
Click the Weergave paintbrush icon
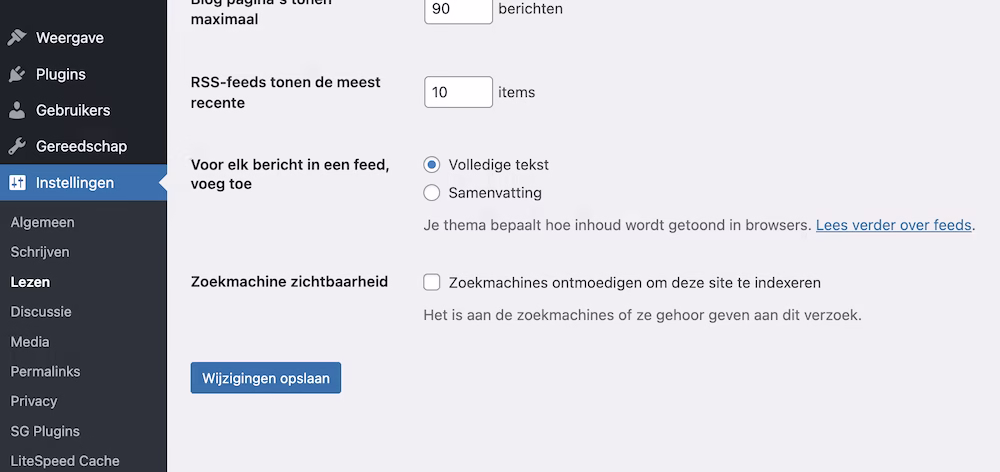click(x=17, y=38)
